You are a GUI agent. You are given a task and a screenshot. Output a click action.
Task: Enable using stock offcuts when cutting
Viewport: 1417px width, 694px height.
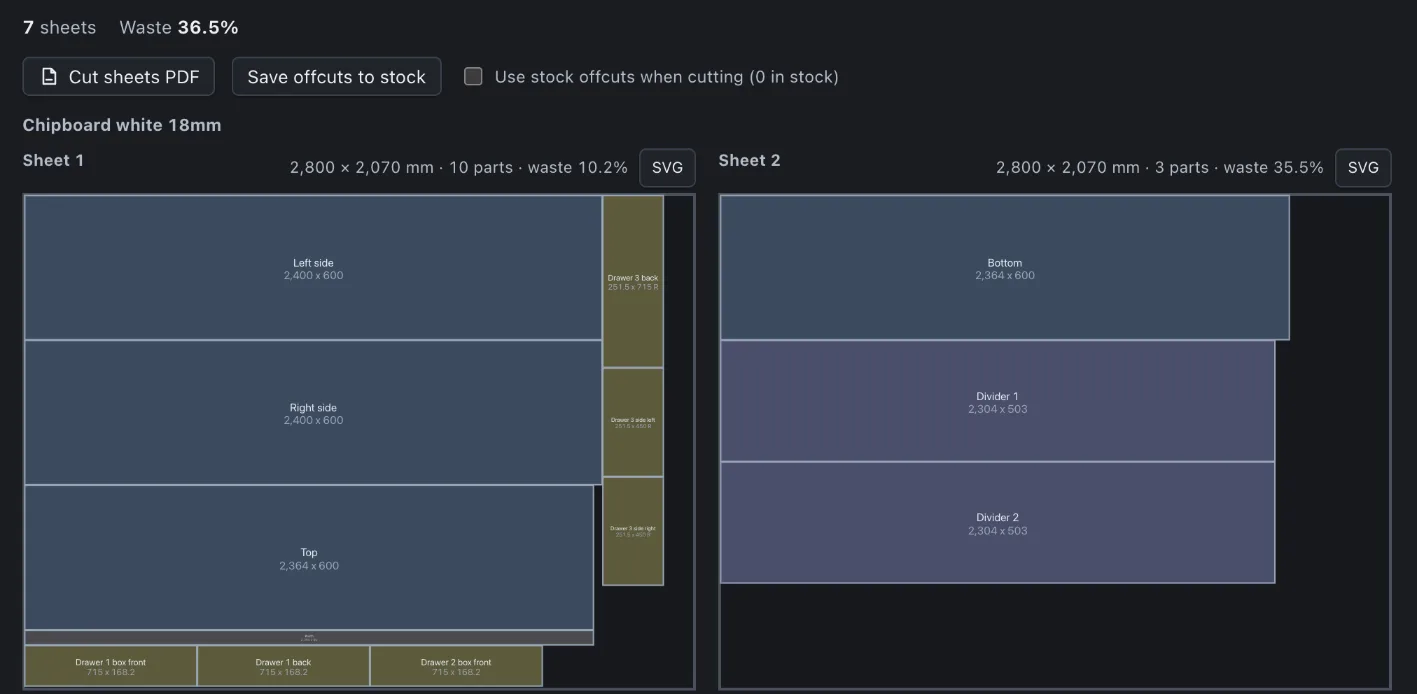[x=474, y=77]
